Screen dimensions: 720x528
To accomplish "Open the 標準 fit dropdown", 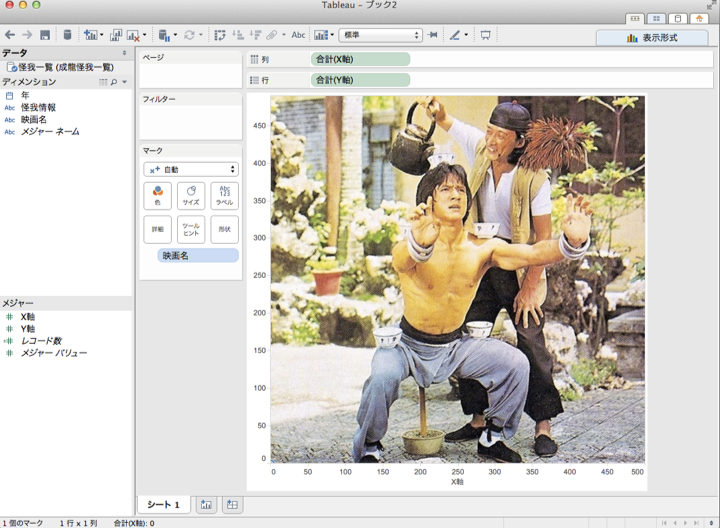I will coord(380,35).
